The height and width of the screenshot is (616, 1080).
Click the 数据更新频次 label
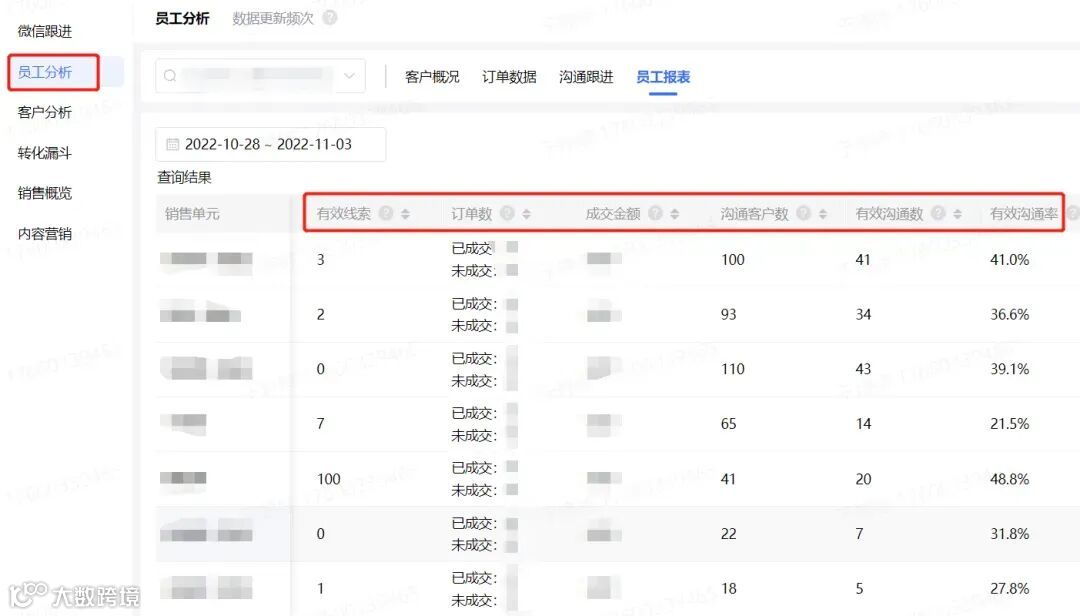point(273,19)
